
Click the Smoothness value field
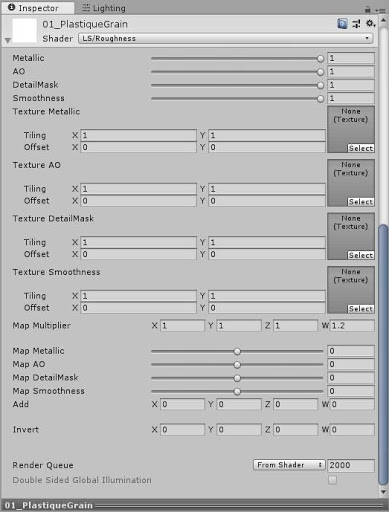click(x=351, y=98)
